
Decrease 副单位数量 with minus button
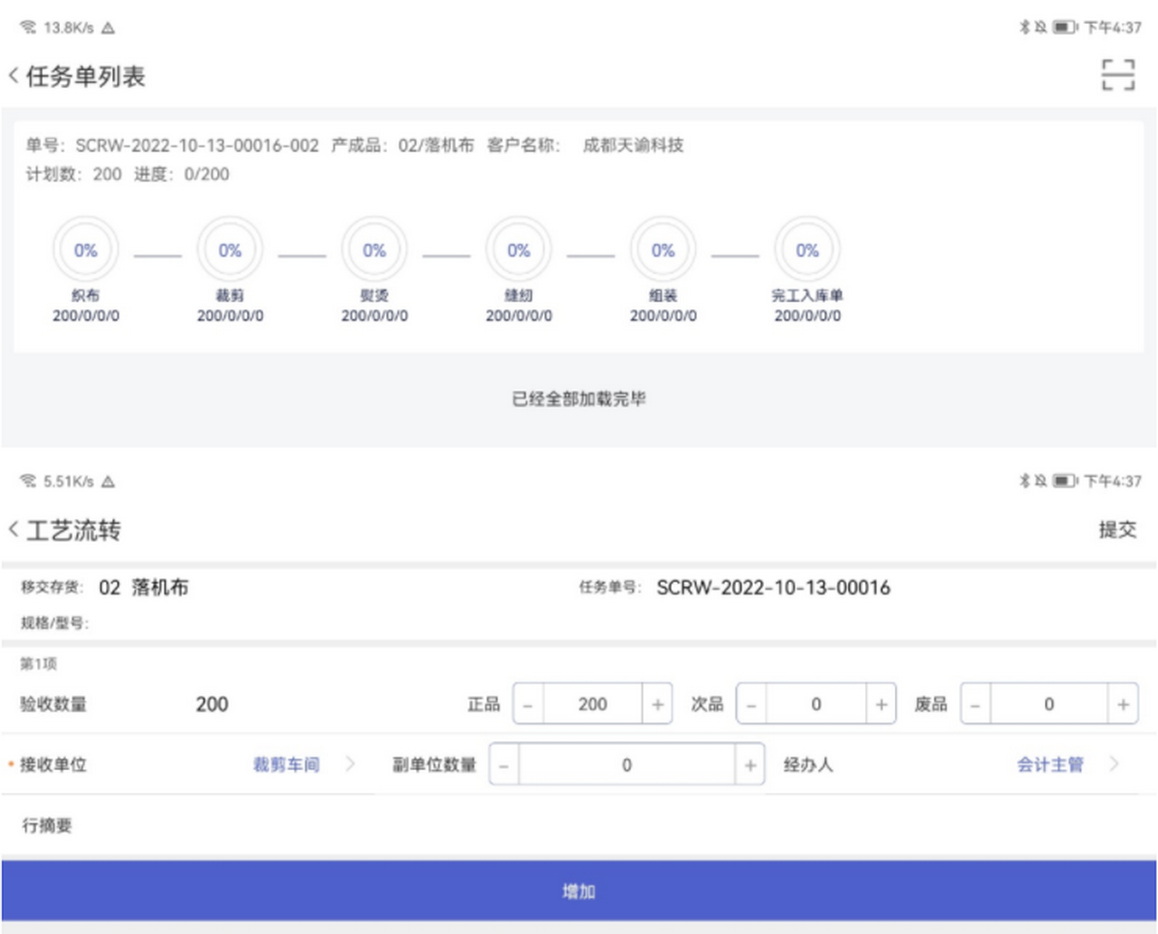(x=504, y=766)
